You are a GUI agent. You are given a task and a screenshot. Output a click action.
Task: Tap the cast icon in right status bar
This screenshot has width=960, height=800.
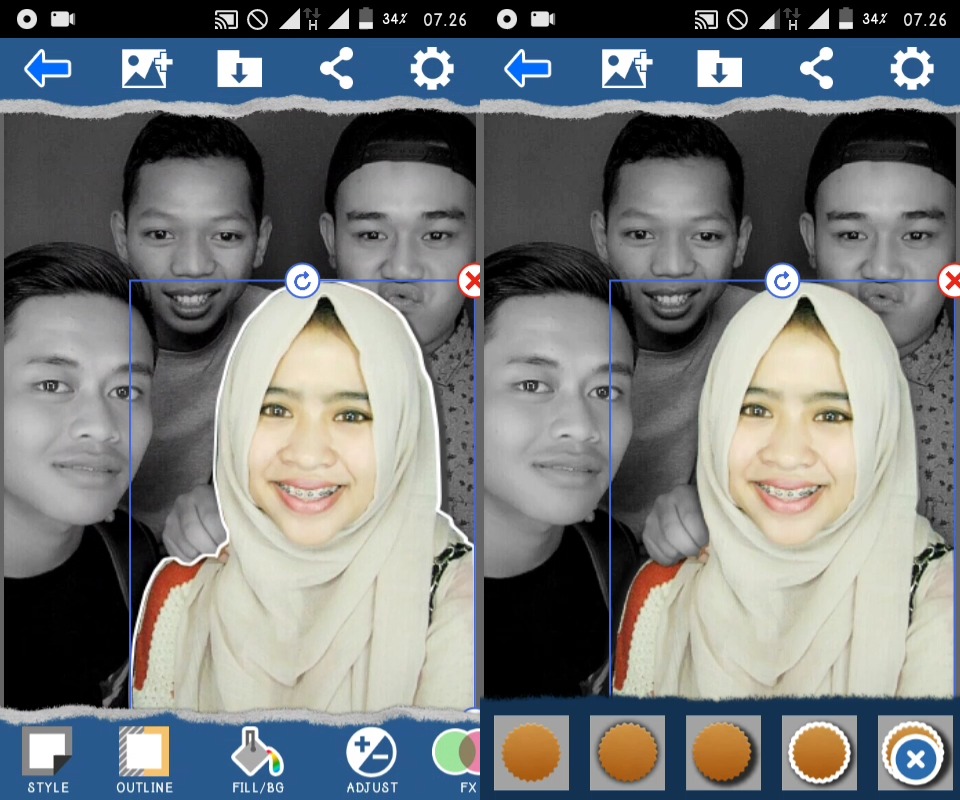[x=706, y=20]
